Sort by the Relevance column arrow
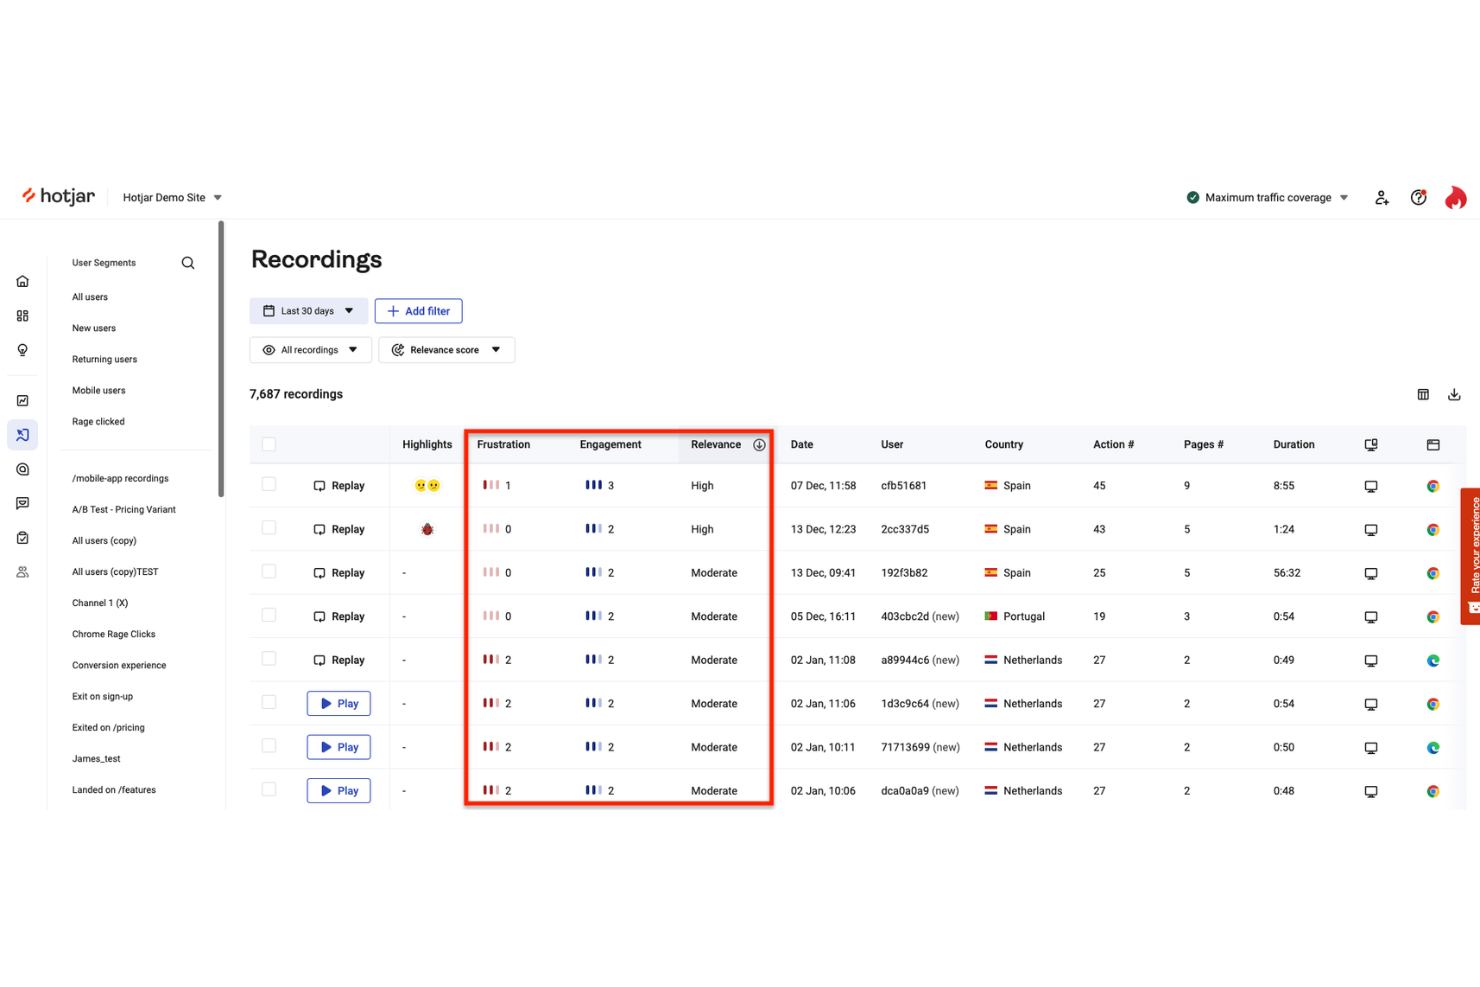 click(759, 445)
